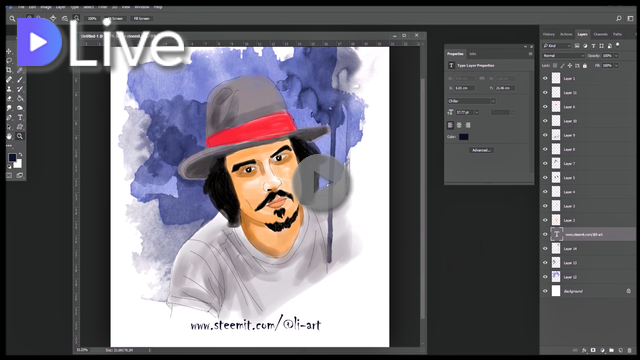Open Properties panel menu icon
640x360 pixels.
[x=530, y=54]
